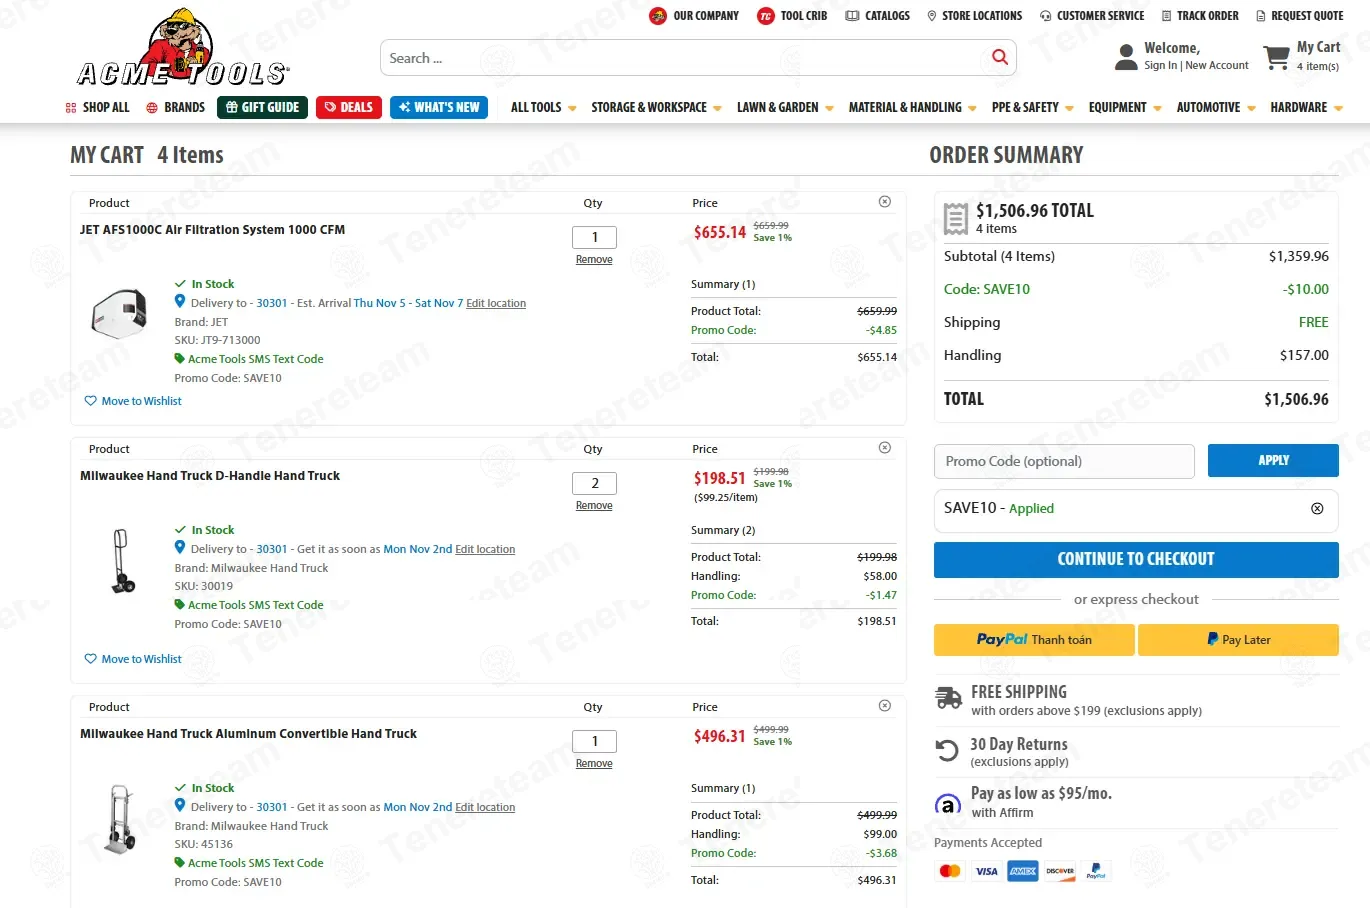
Task: Click the PayPal express checkout button
Action: pyautogui.click(x=1034, y=640)
